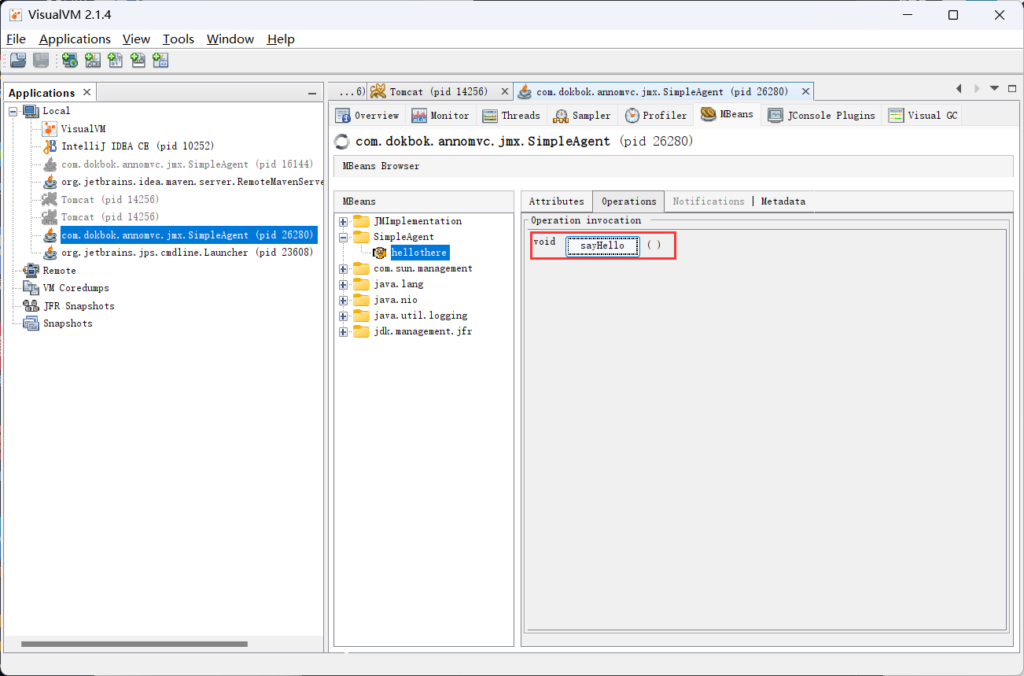Expand the JMImplementation MBeans node

pos(343,222)
